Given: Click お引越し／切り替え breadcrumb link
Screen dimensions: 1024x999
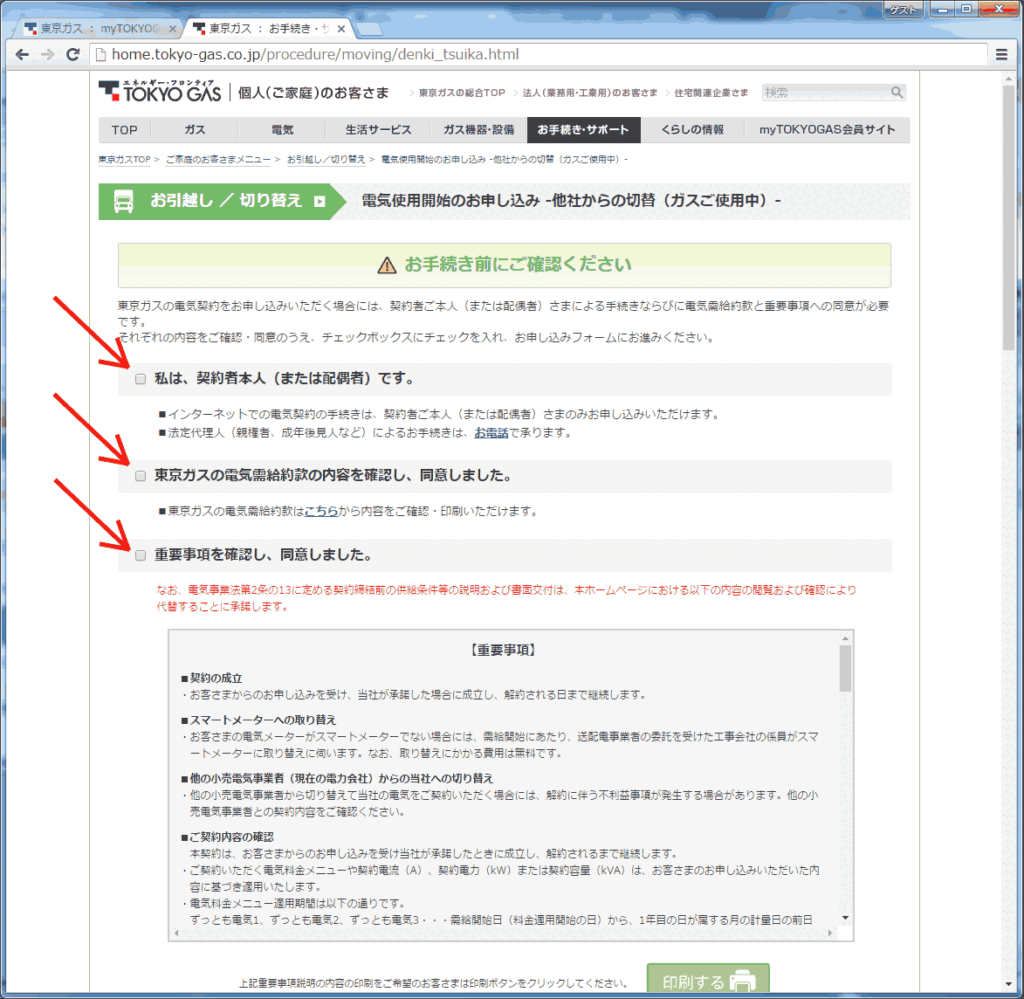Looking at the screenshot, I should point(326,159).
